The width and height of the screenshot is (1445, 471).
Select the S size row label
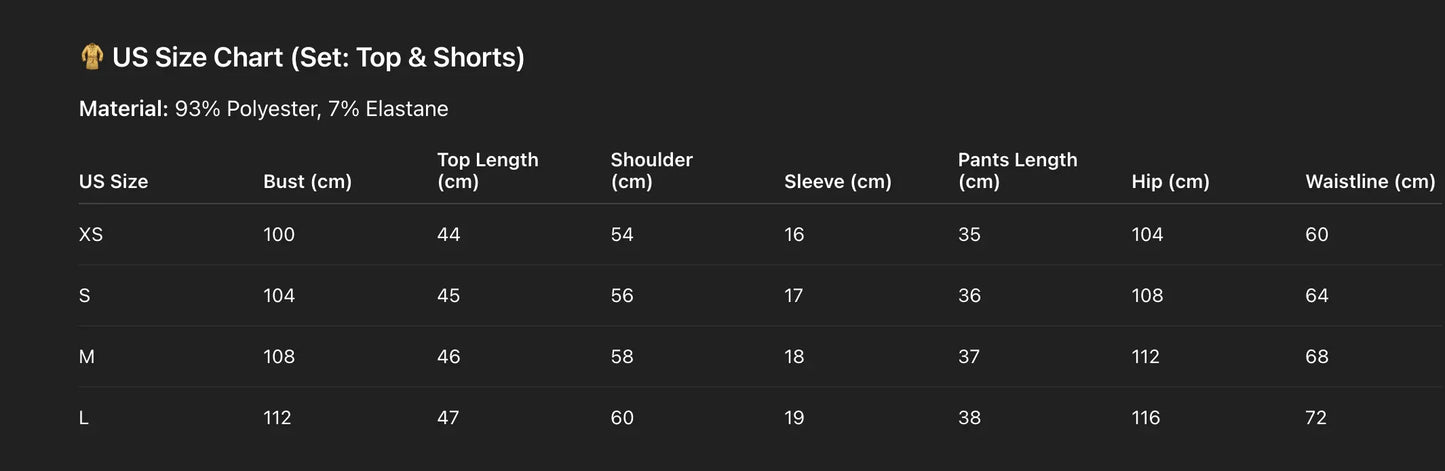coord(85,296)
